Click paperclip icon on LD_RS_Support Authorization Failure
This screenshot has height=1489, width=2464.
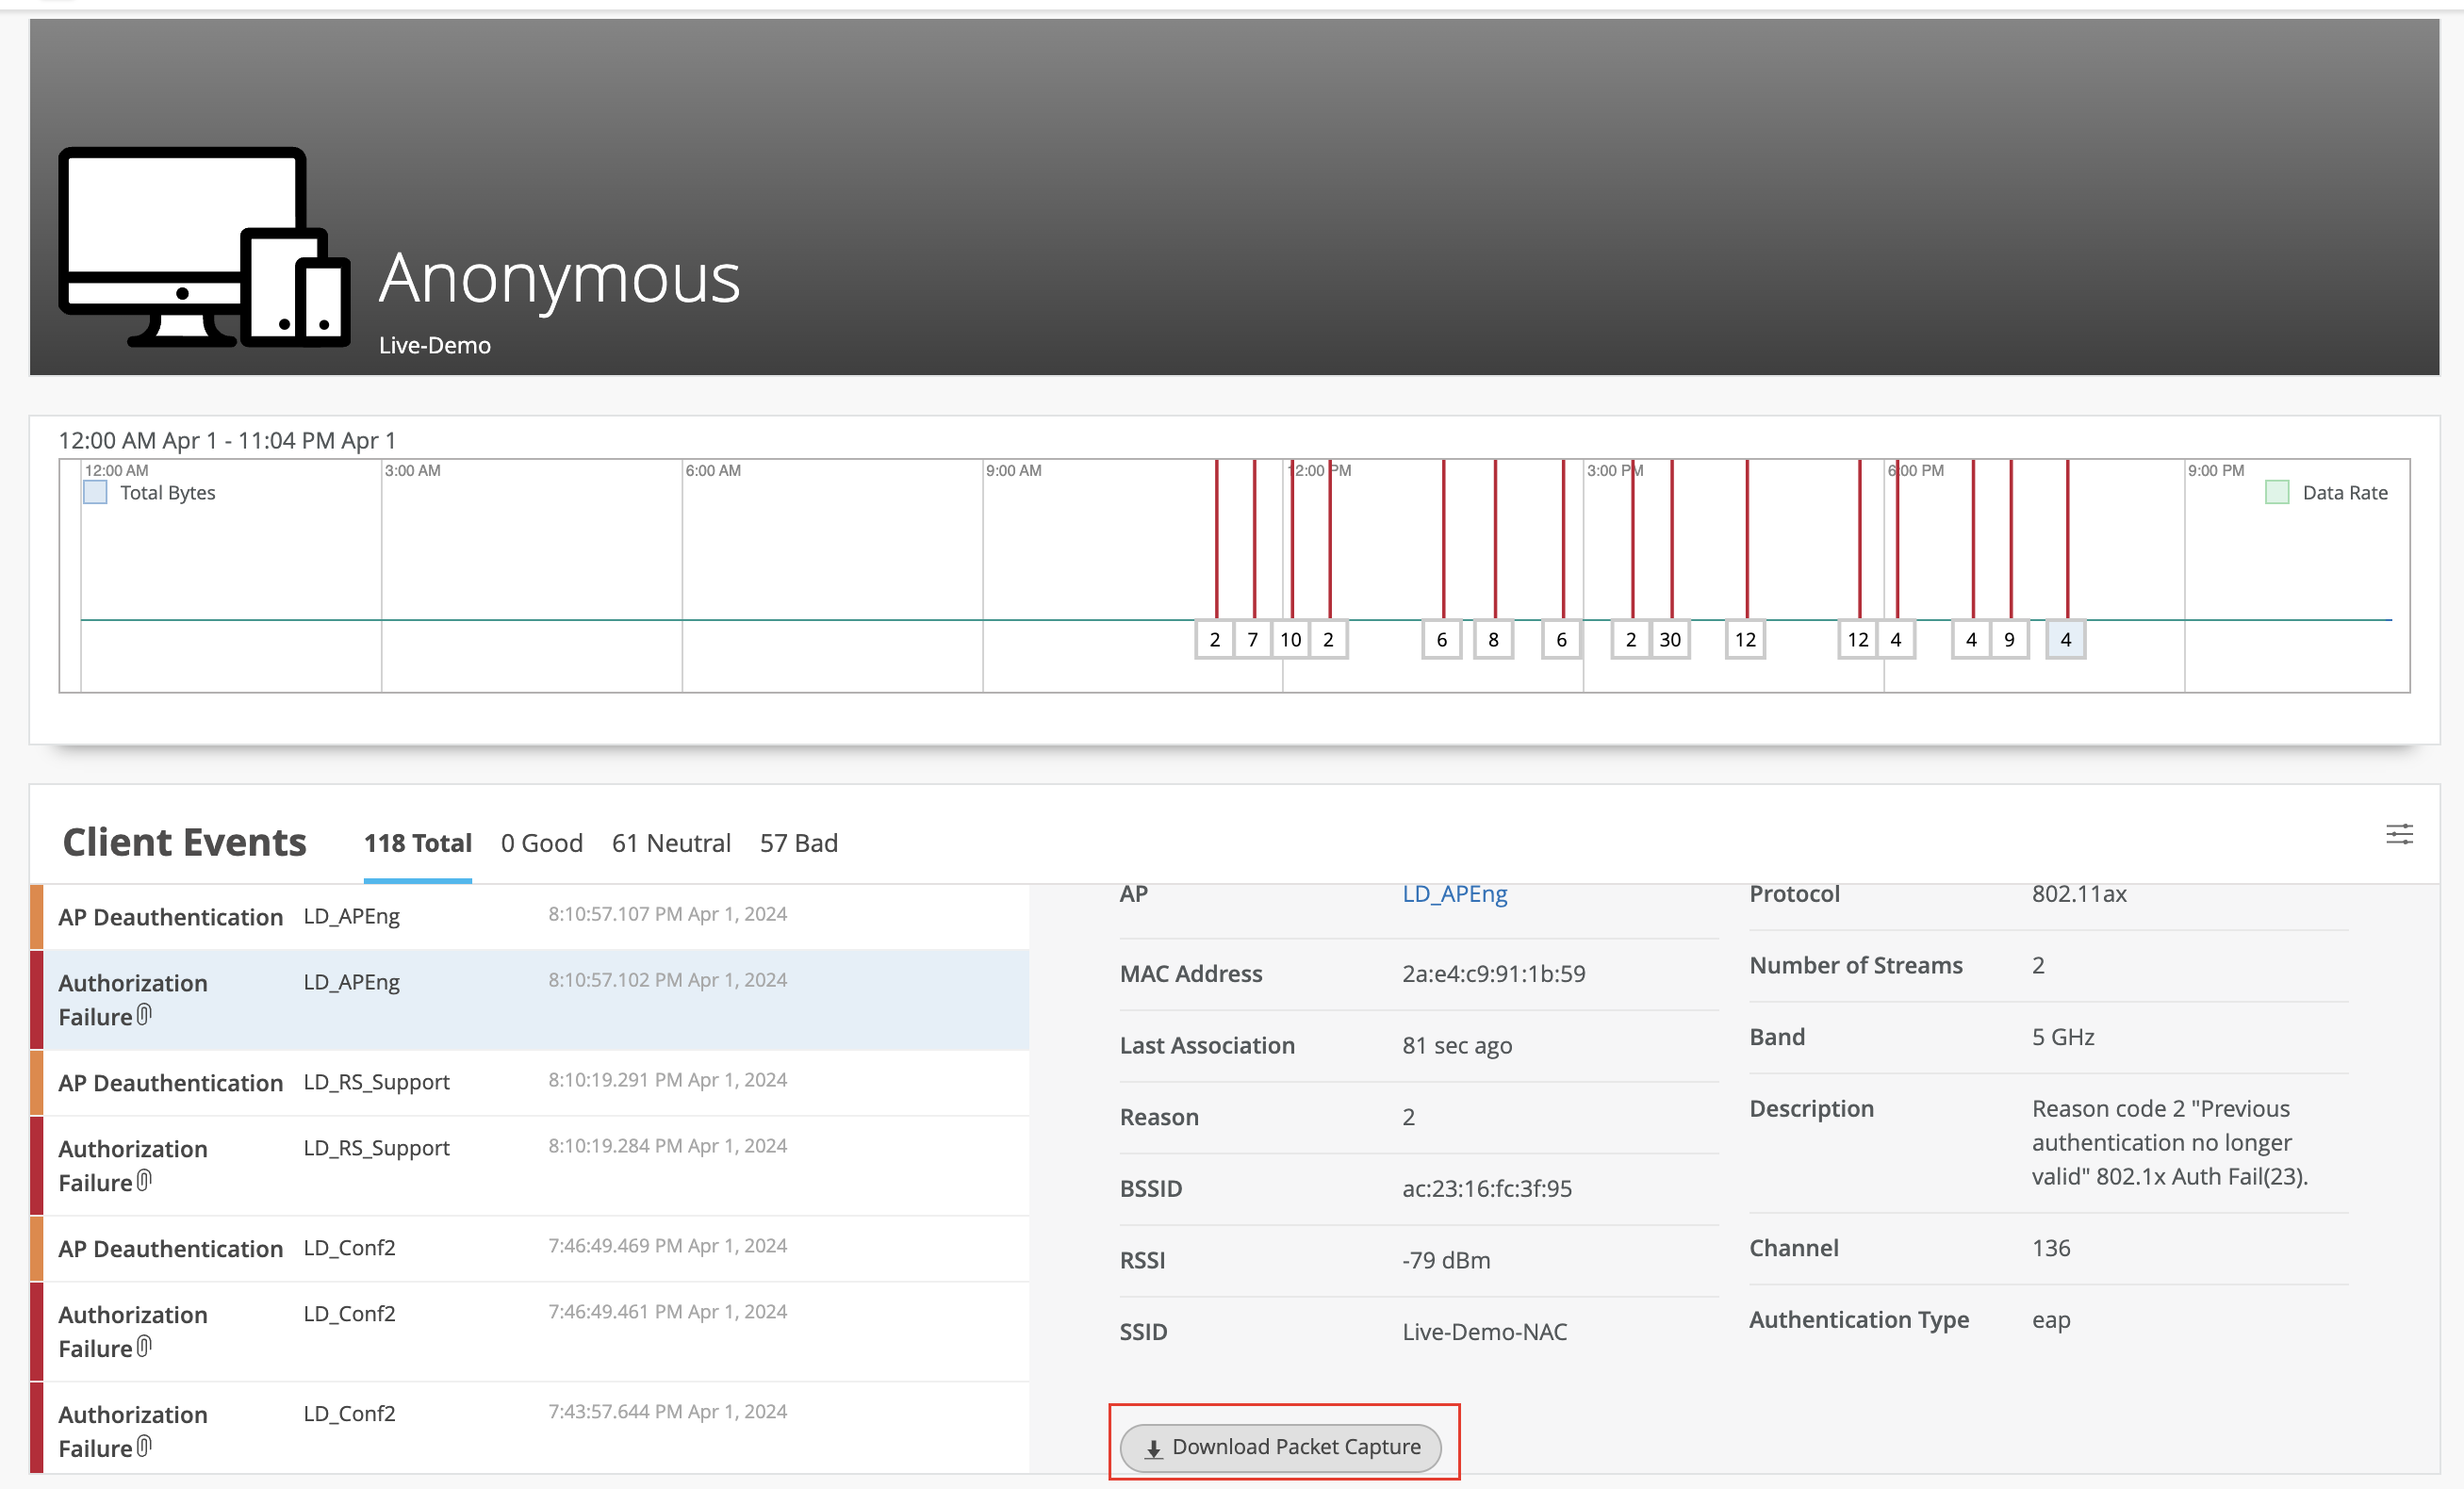click(x=144, y=1181)
